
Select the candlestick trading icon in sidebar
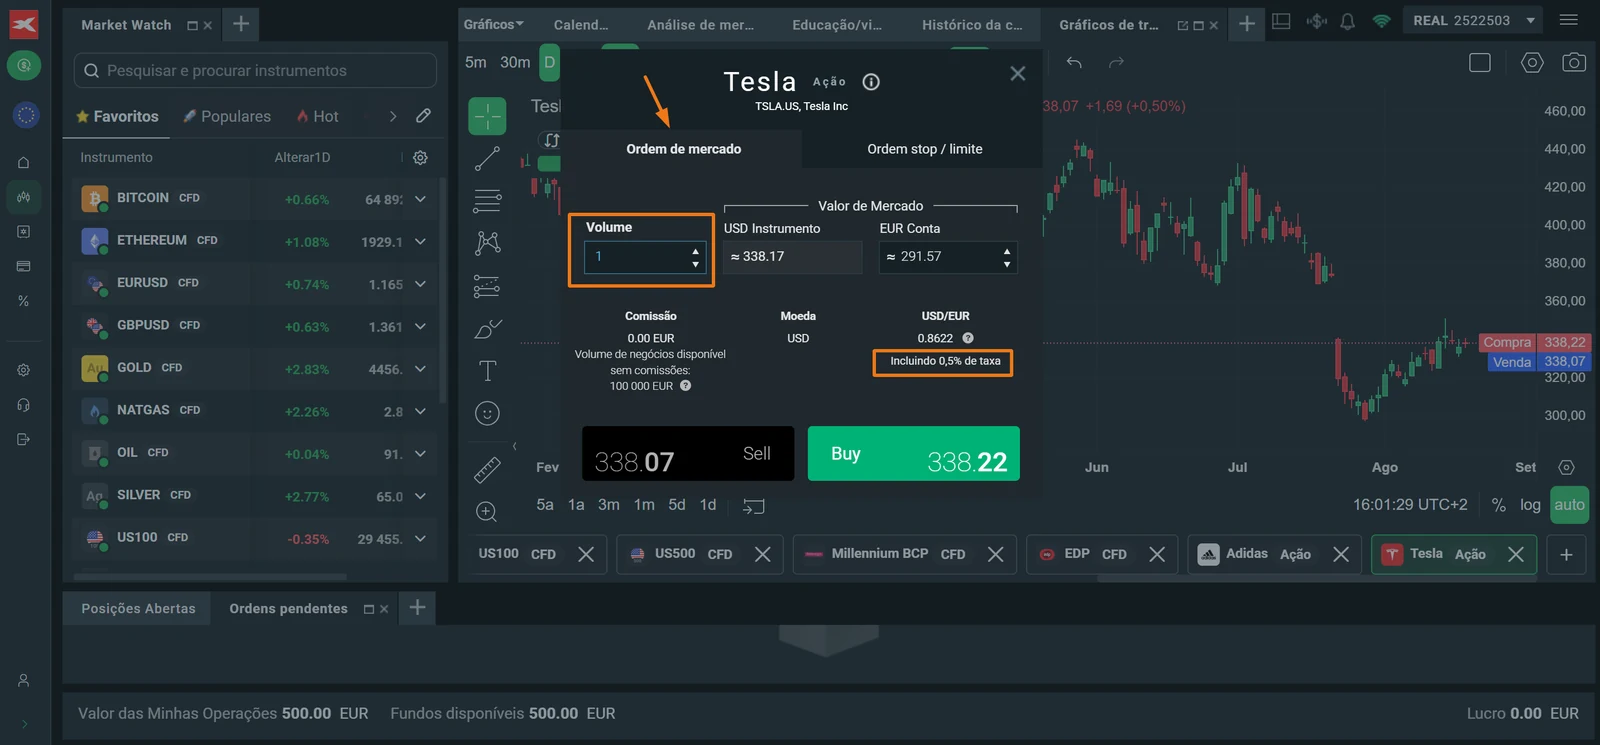coord(24,197)
